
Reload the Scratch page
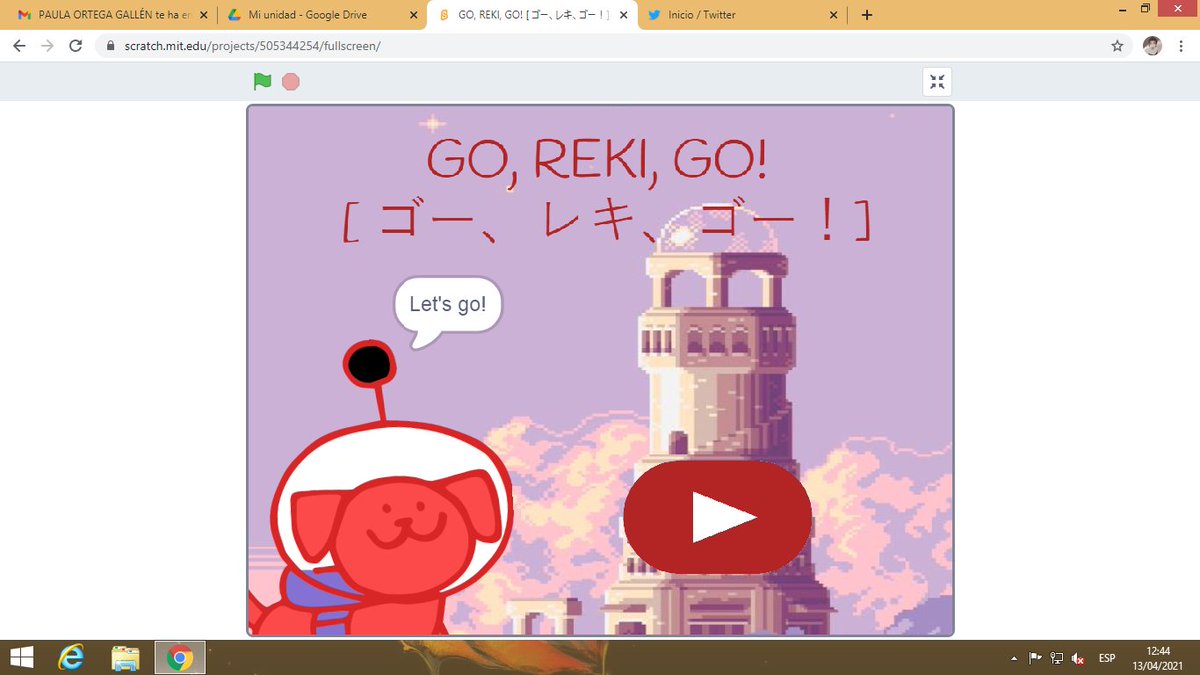tap(75, 46)
